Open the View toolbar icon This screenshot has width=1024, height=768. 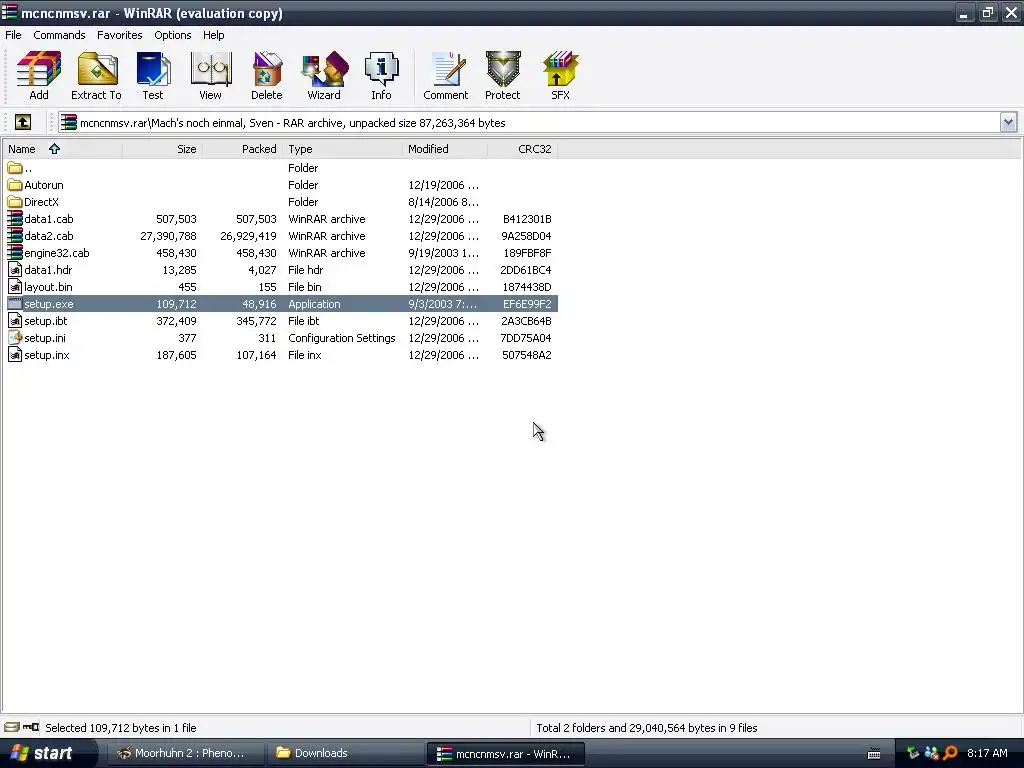click(x=210, y=75)
